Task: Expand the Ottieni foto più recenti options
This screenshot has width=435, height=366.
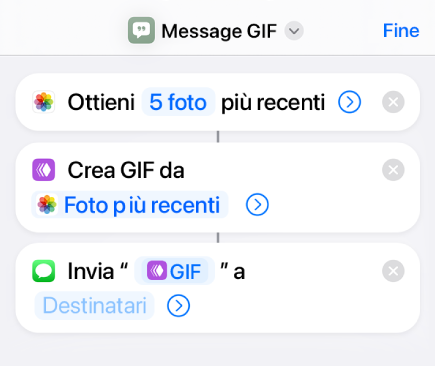Action: pyautogui.click(x=349, y=102)
